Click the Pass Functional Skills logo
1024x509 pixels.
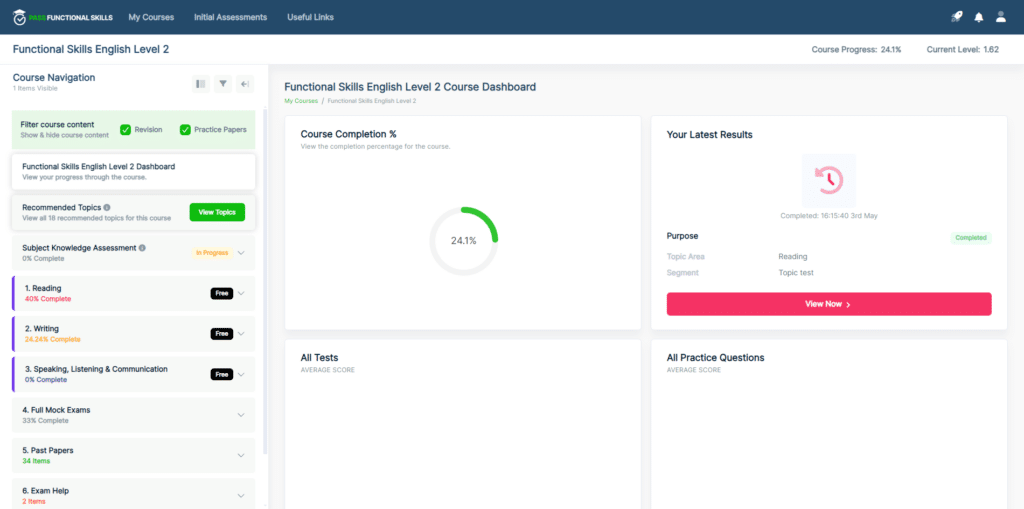[62, 17]
